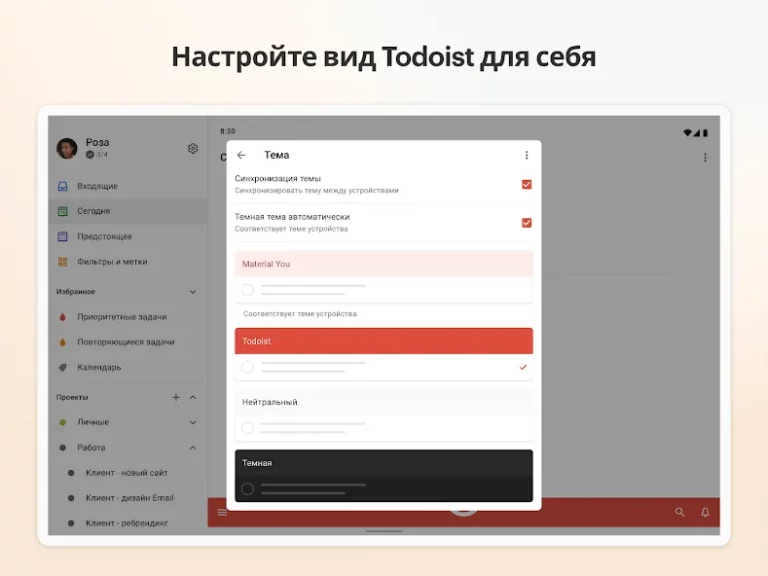Screen dimensions: 768x576
Task: Expand the Личные project chevron
Action: click(x=193, y=422)
